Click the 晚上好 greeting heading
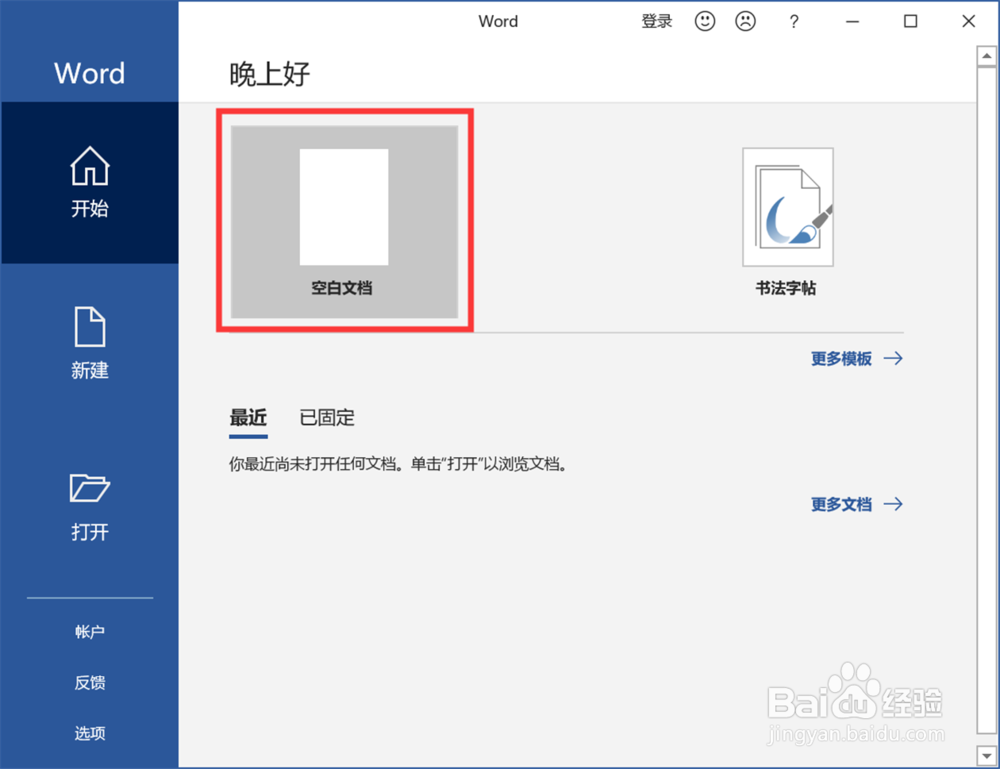 (269, 74)
